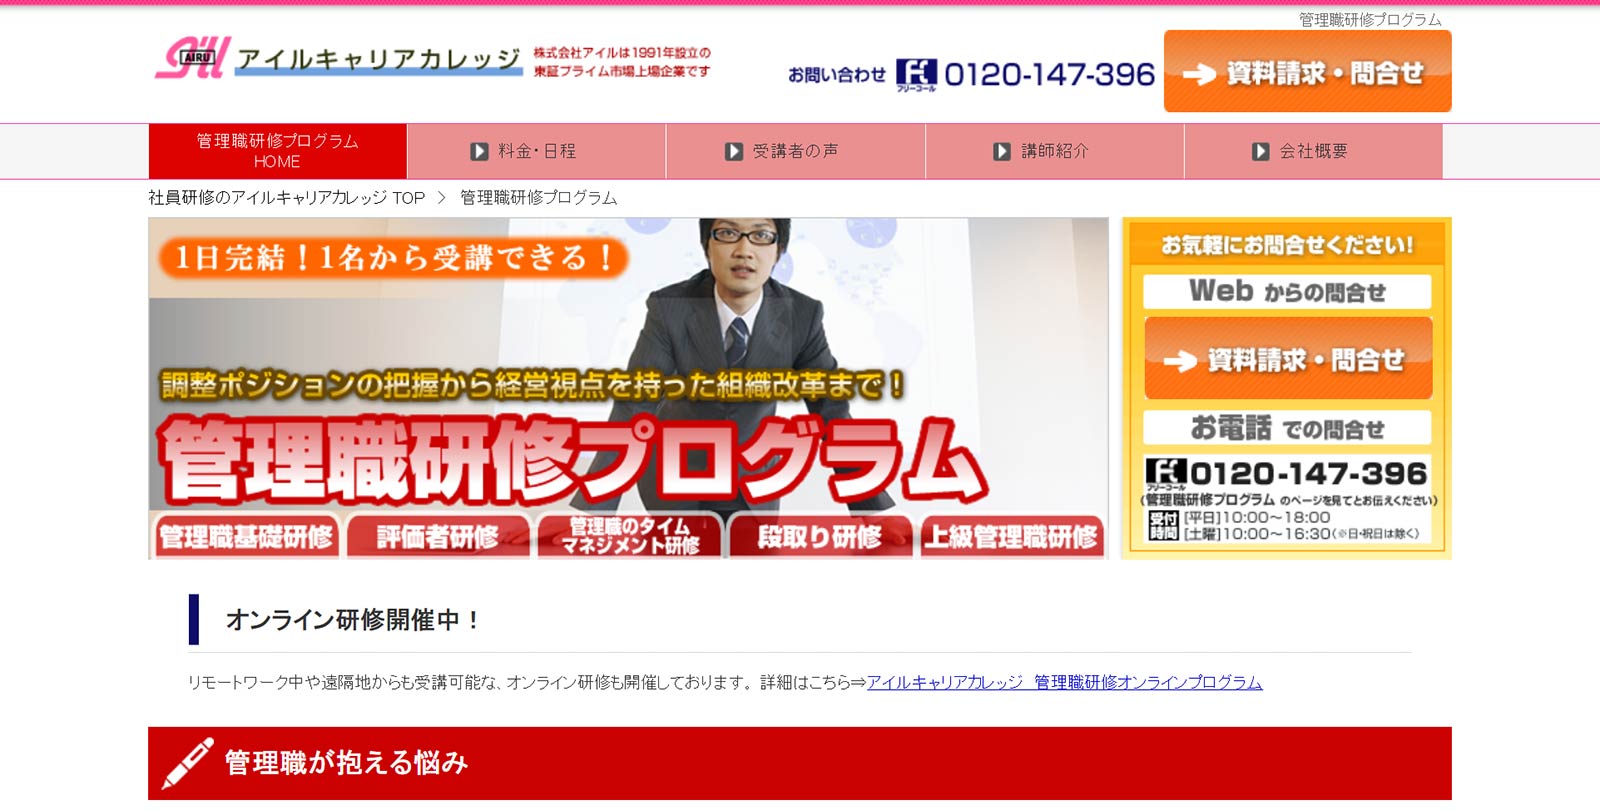Screen dimensions: 1600x810
Task: Click the arrow icon on the sidebar 資料請求・問合せ button
Action: click(1180, 361)
